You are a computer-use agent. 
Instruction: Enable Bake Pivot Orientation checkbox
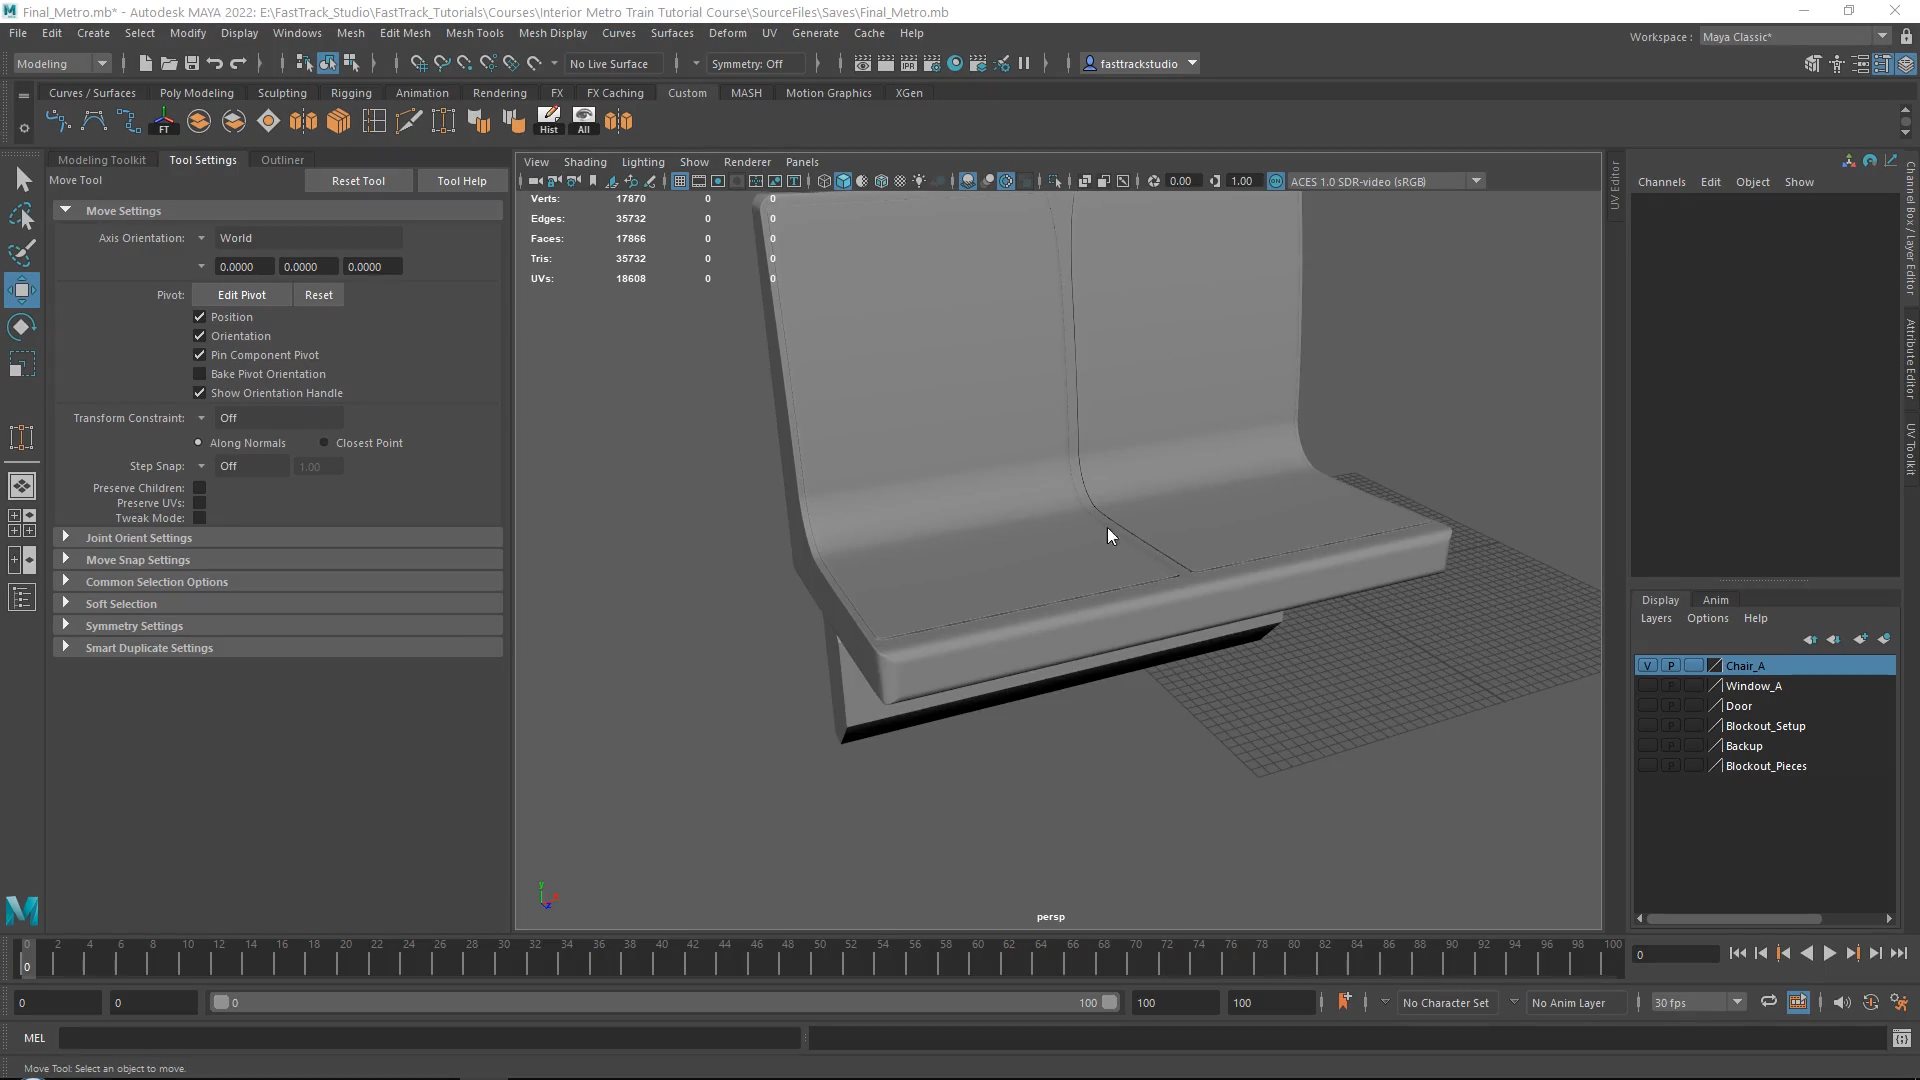199,374
